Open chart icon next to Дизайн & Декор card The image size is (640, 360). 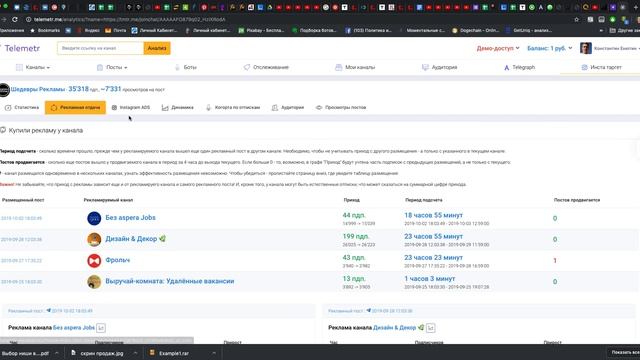point(431,328)
